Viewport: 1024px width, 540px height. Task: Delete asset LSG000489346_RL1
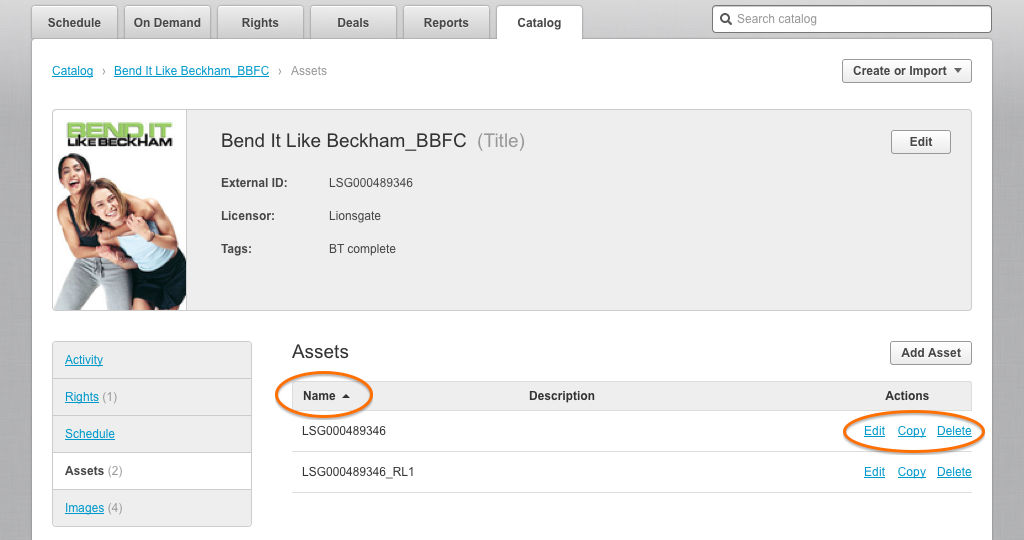click(x=954, y=472)
